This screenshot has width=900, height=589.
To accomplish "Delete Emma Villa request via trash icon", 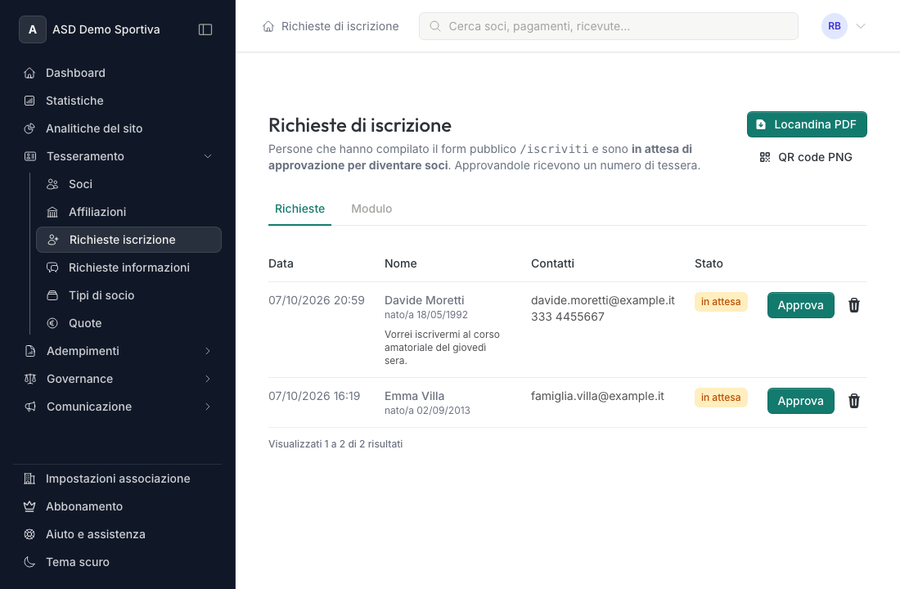I will [854, 401].
